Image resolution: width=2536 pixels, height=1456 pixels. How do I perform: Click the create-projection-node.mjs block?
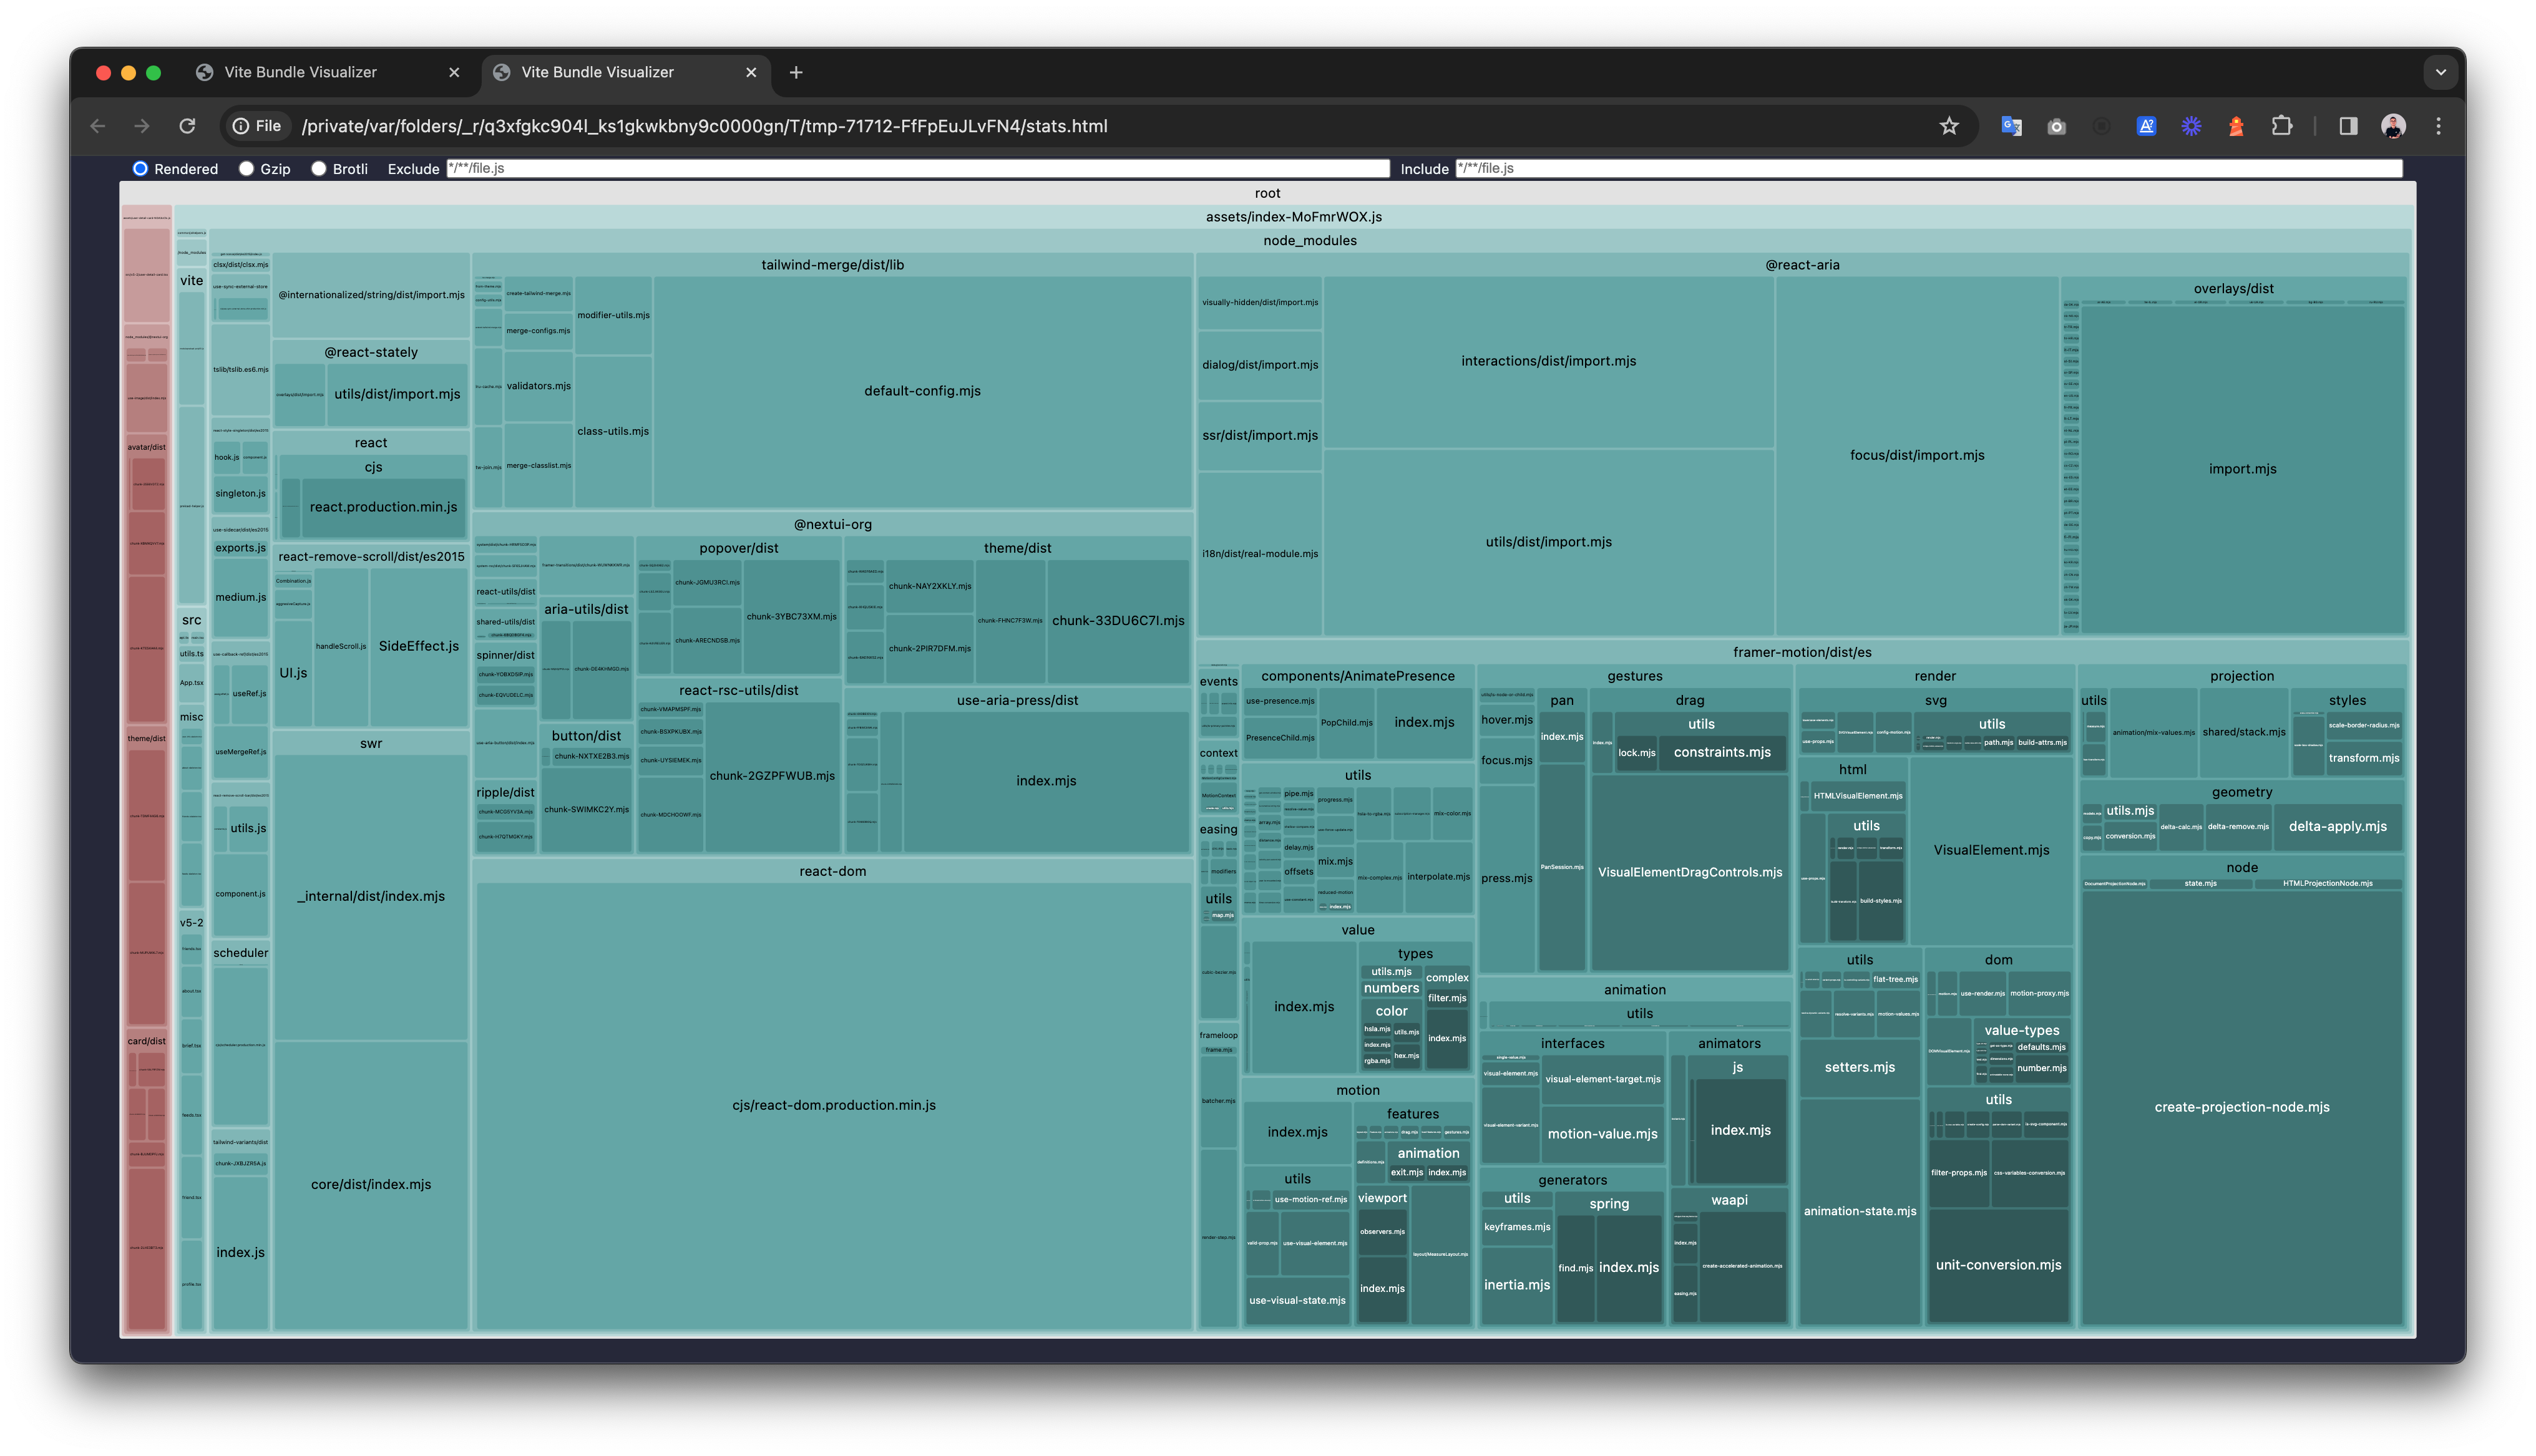pyautogui.click(x=2241, y=1107)
